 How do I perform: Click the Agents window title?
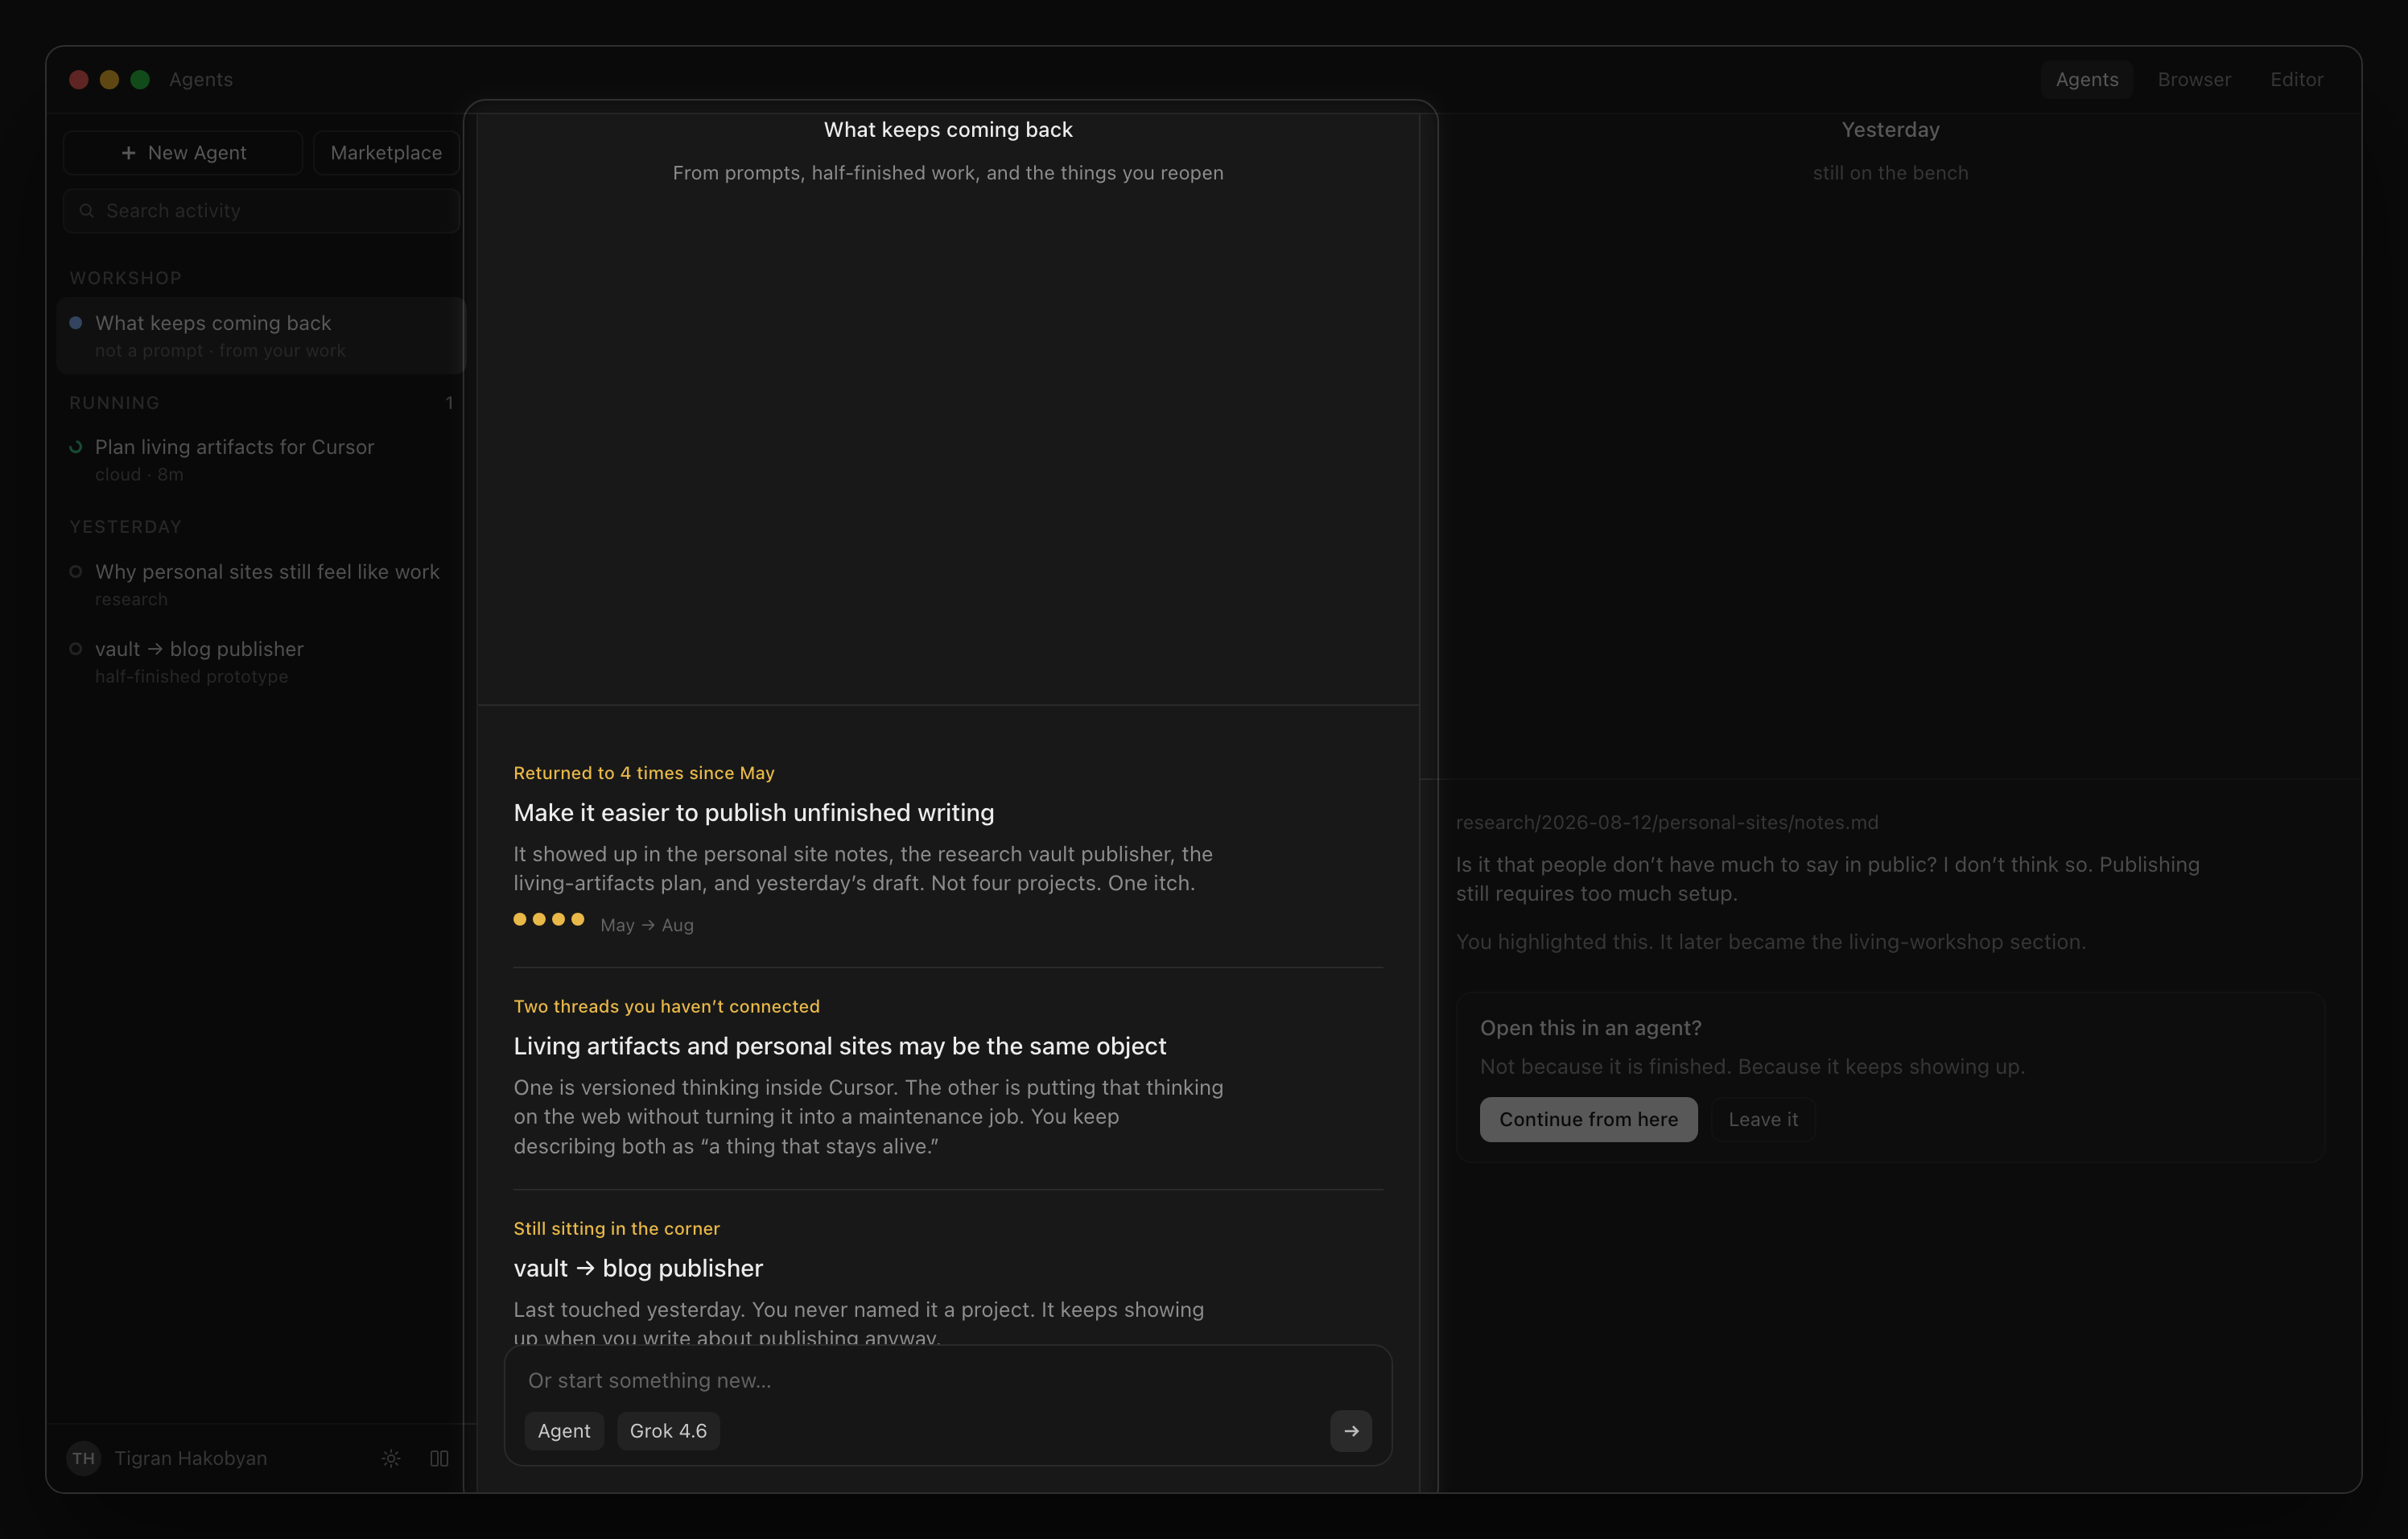click(x=201, y=79)
